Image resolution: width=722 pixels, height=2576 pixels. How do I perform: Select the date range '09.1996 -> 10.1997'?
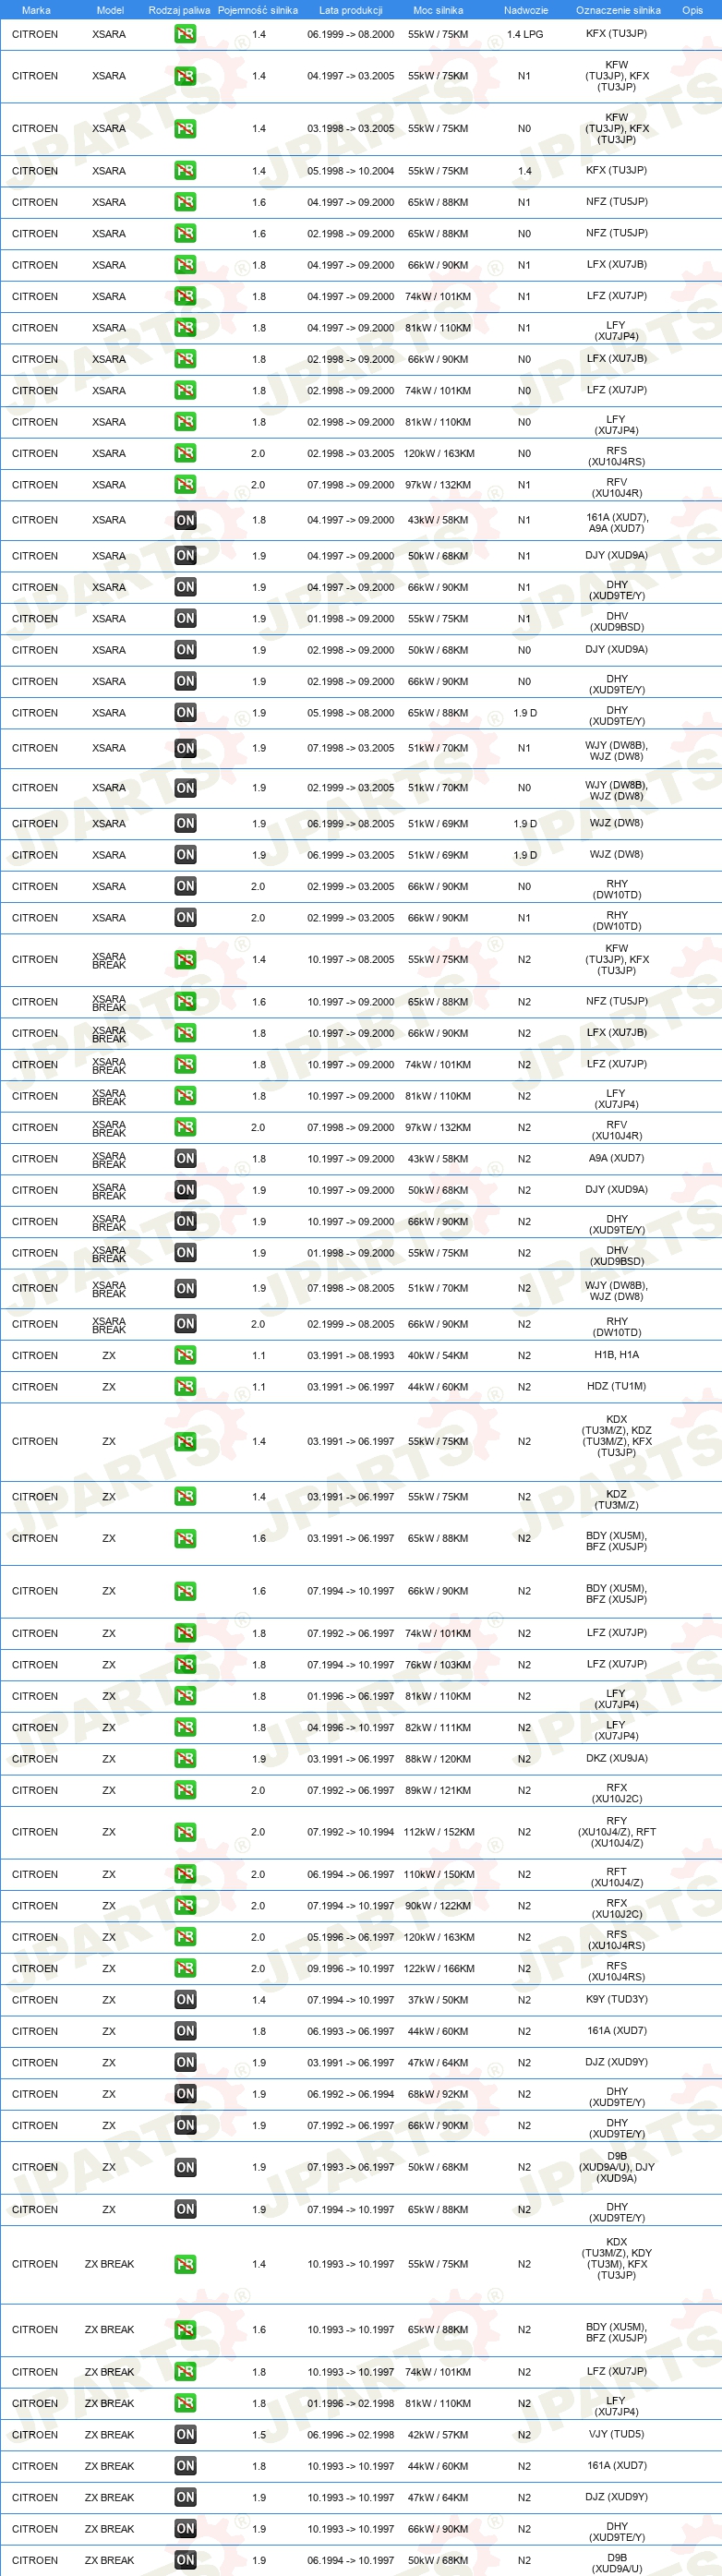[x=351, y=1969]
